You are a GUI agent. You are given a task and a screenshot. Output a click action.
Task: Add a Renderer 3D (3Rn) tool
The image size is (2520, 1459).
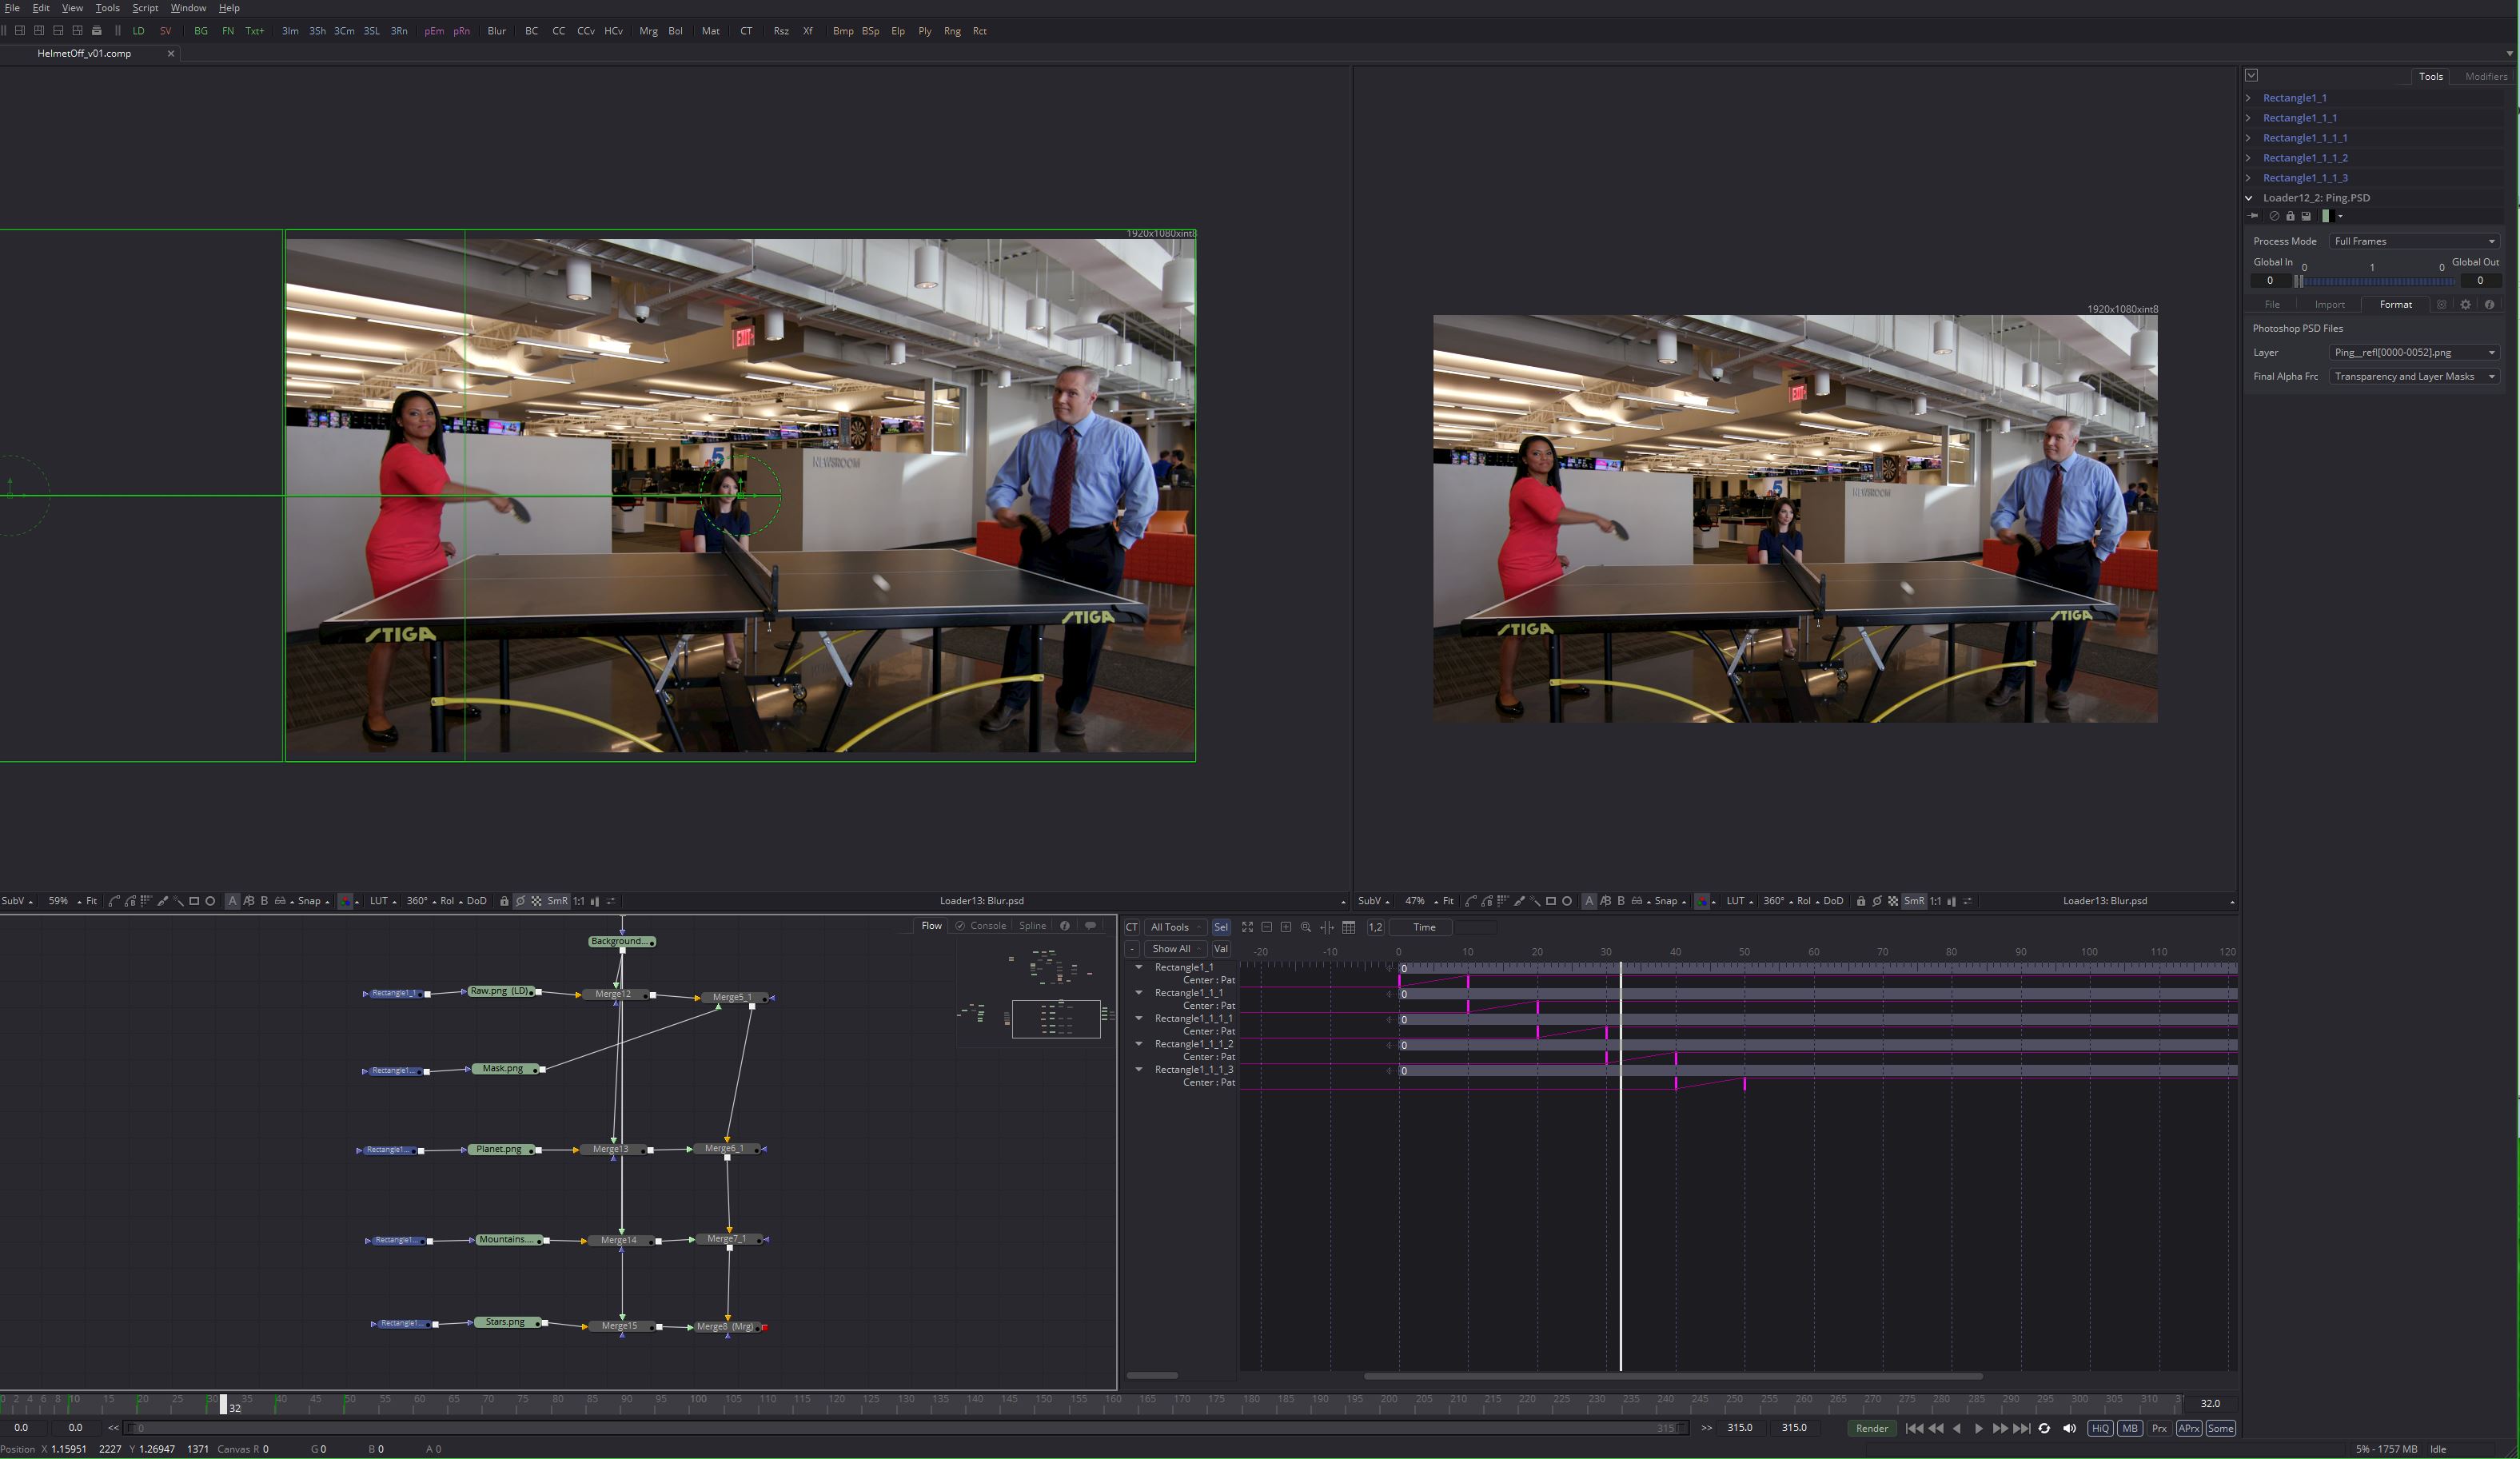click(399, 31)
